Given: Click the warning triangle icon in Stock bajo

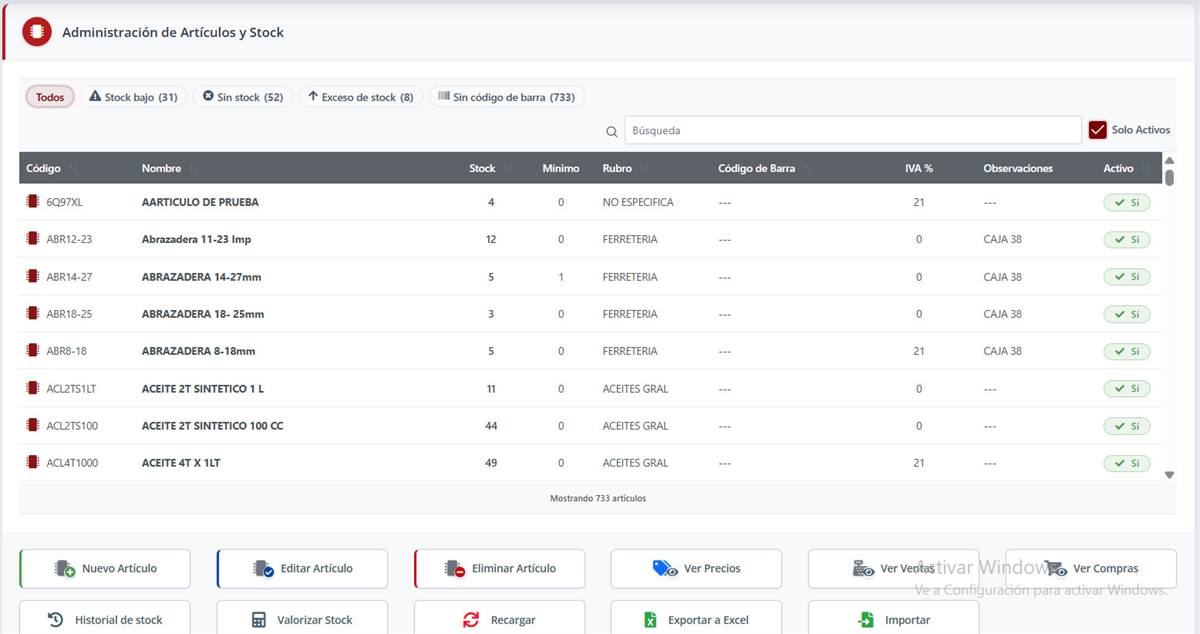Looking at the screenshot, I should pos(95,97).
